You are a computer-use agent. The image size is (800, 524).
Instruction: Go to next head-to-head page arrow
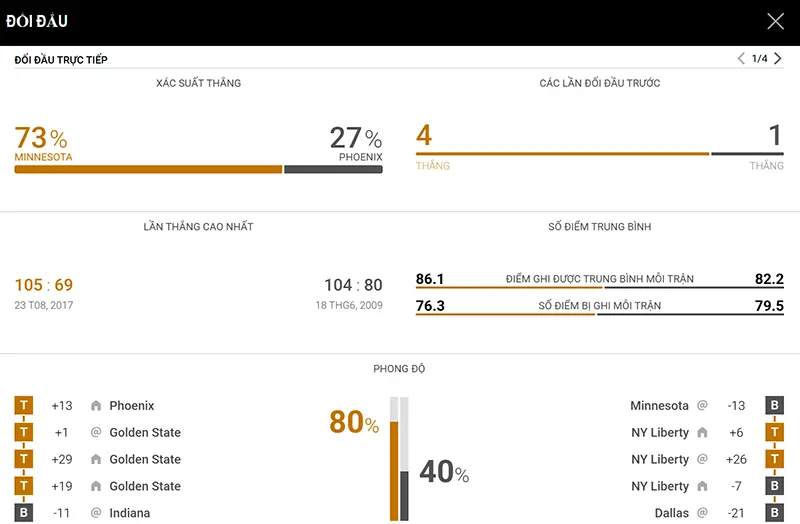tap(778, 59)
